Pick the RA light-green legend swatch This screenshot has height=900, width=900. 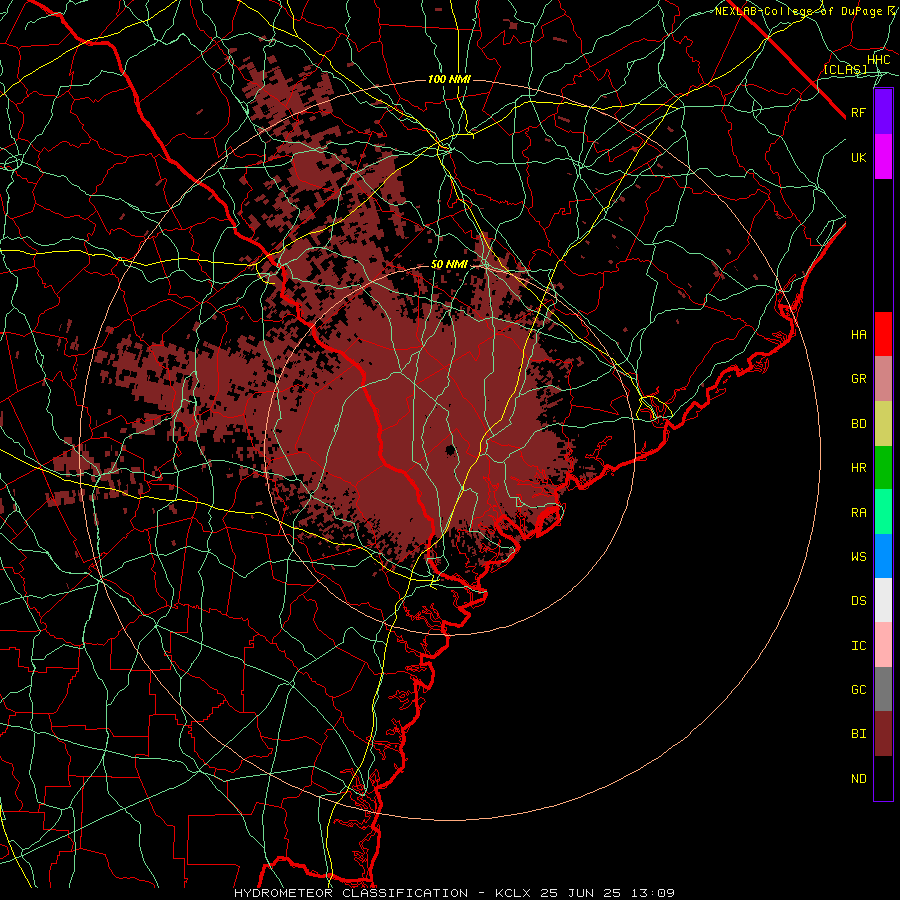click(x=883, y=512)
